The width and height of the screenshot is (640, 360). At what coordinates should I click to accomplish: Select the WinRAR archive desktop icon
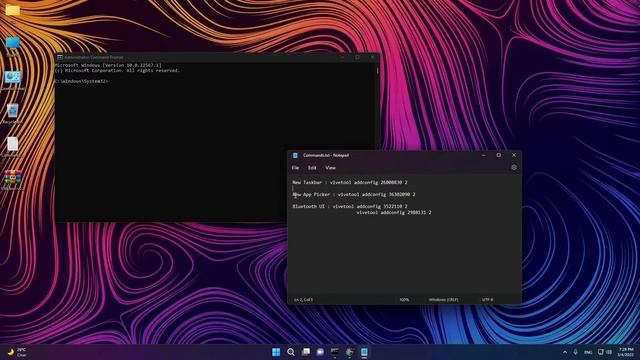[13, 178]
